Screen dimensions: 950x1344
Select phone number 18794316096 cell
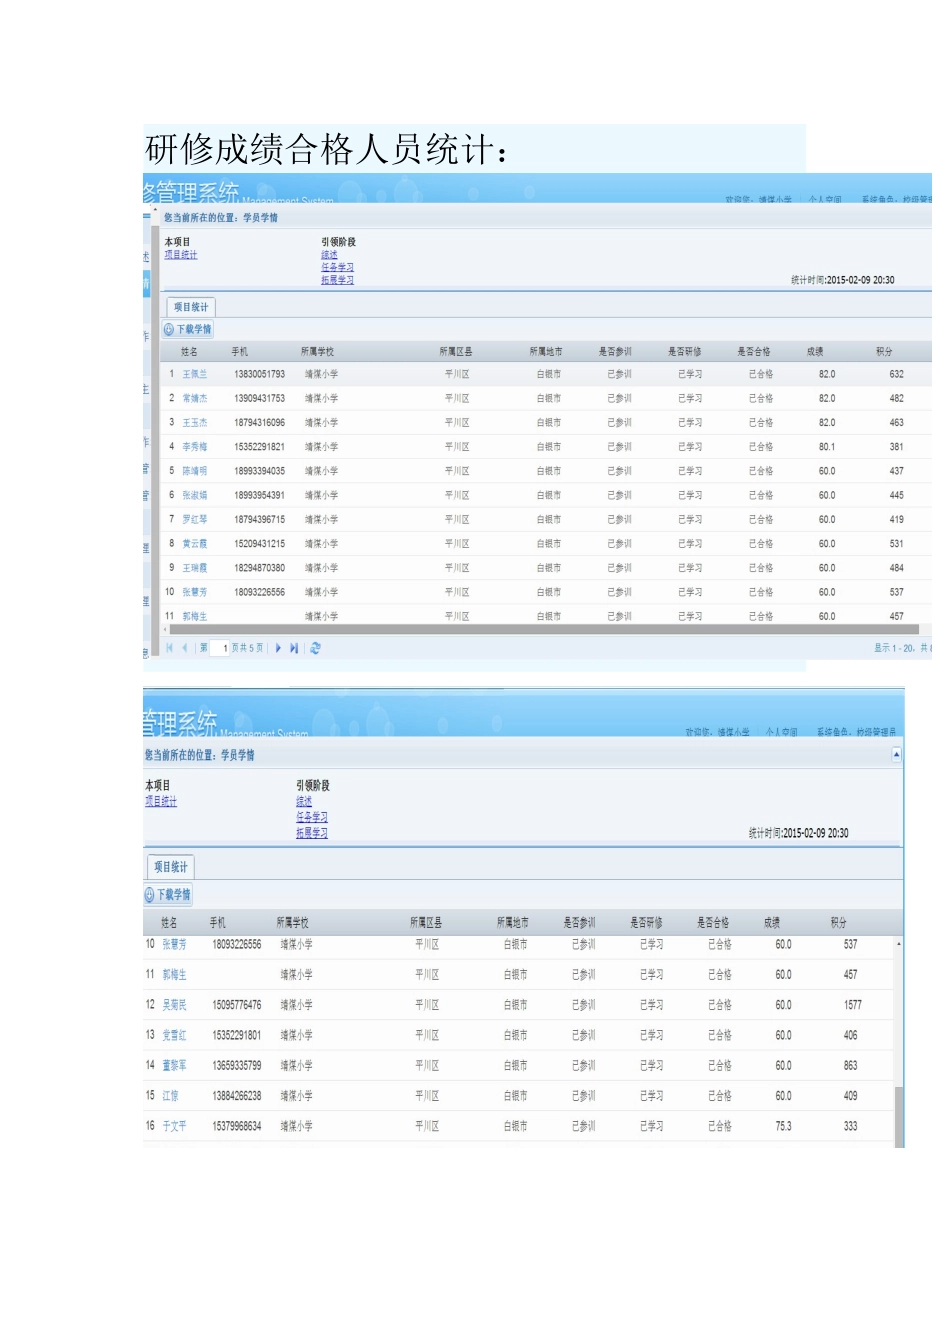(x=260, y=423)
